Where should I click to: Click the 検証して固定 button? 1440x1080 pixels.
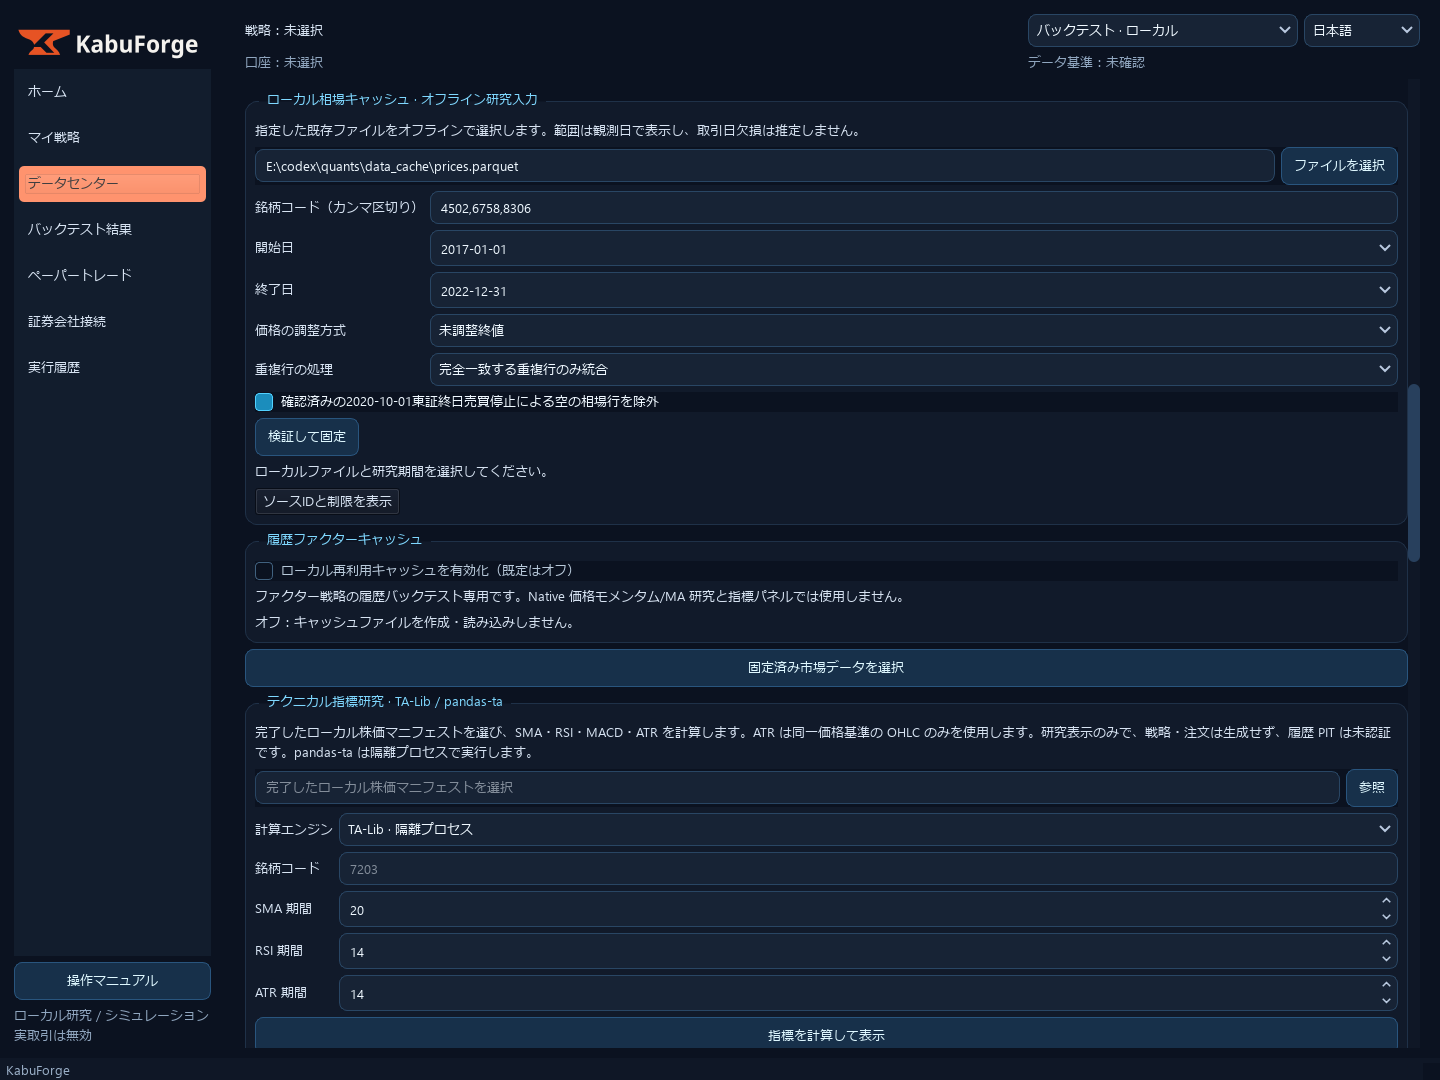coord(307,437)
